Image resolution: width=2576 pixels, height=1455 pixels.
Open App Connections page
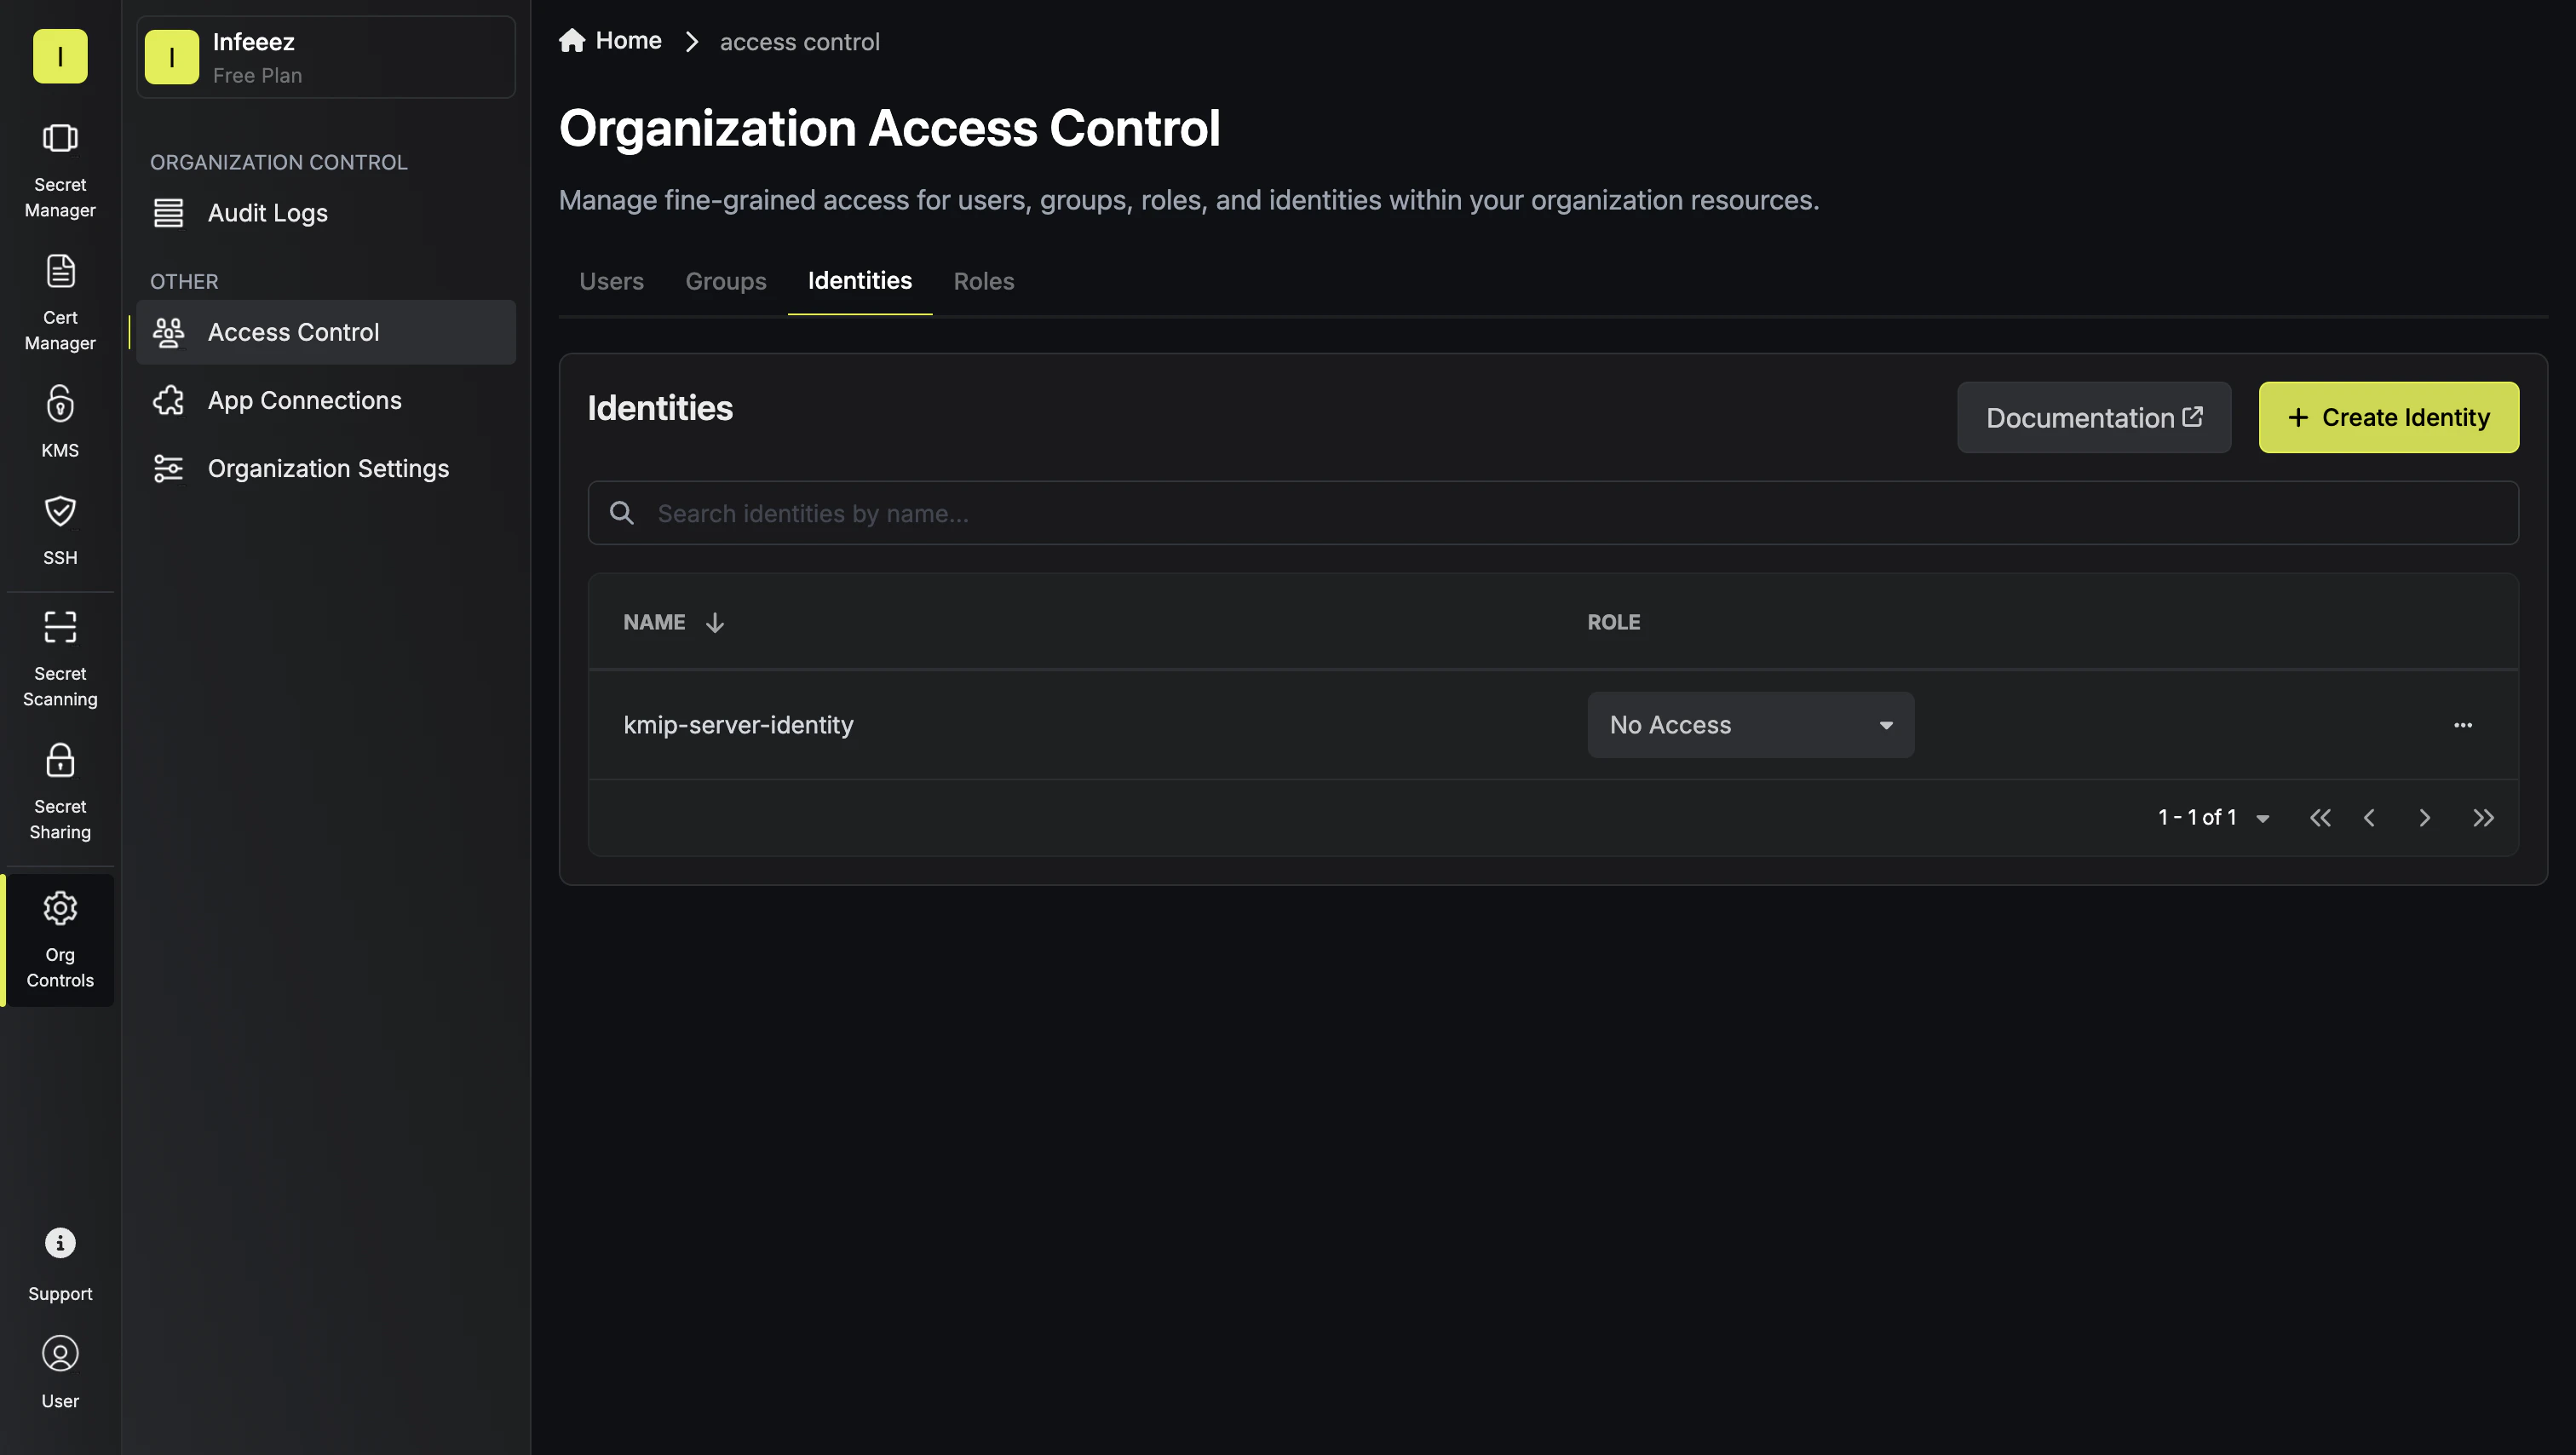pos(326,400)
